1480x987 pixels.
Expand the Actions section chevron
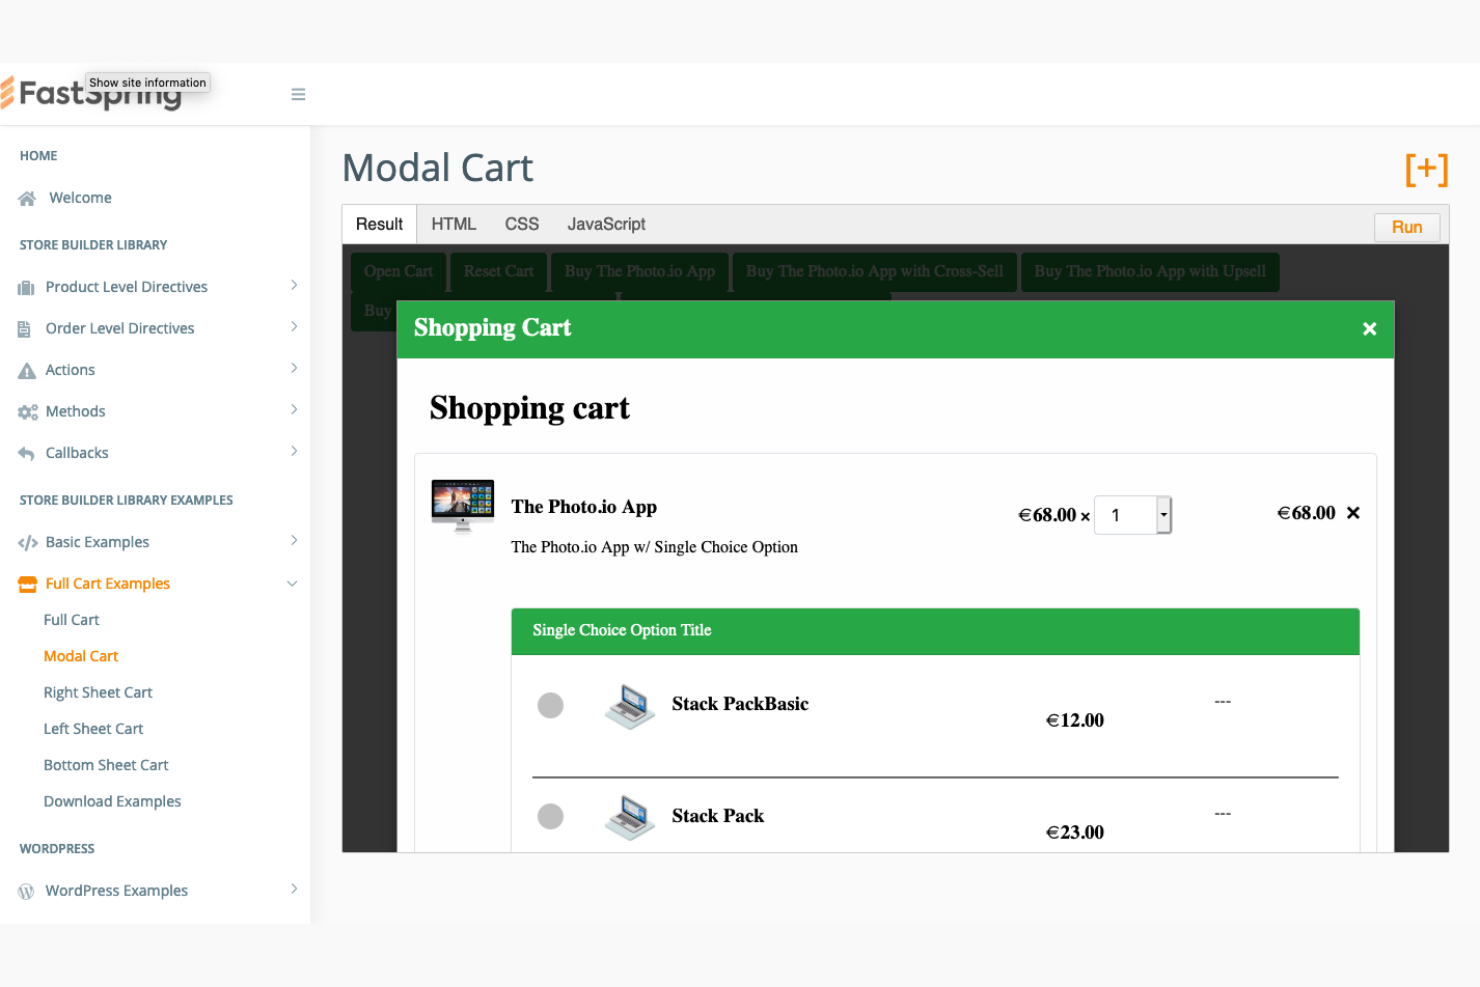coord(294,368)
